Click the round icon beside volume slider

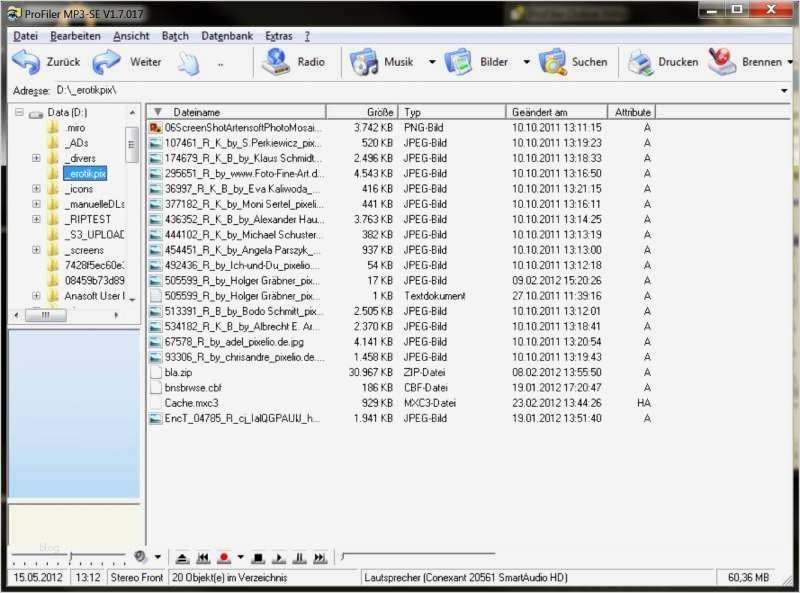[140, 556]
